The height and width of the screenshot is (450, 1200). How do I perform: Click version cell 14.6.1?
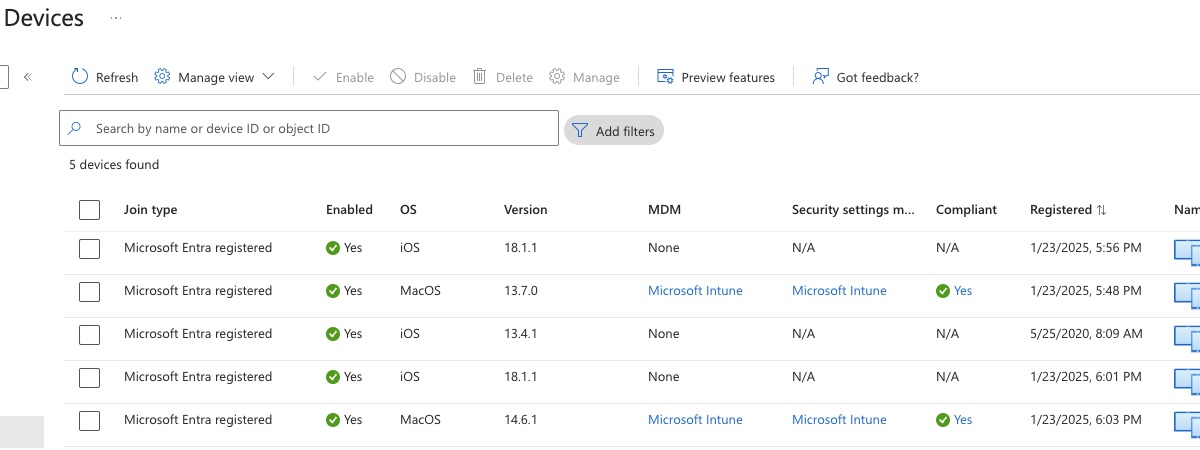pyautogui.click(x=521, y=420)
